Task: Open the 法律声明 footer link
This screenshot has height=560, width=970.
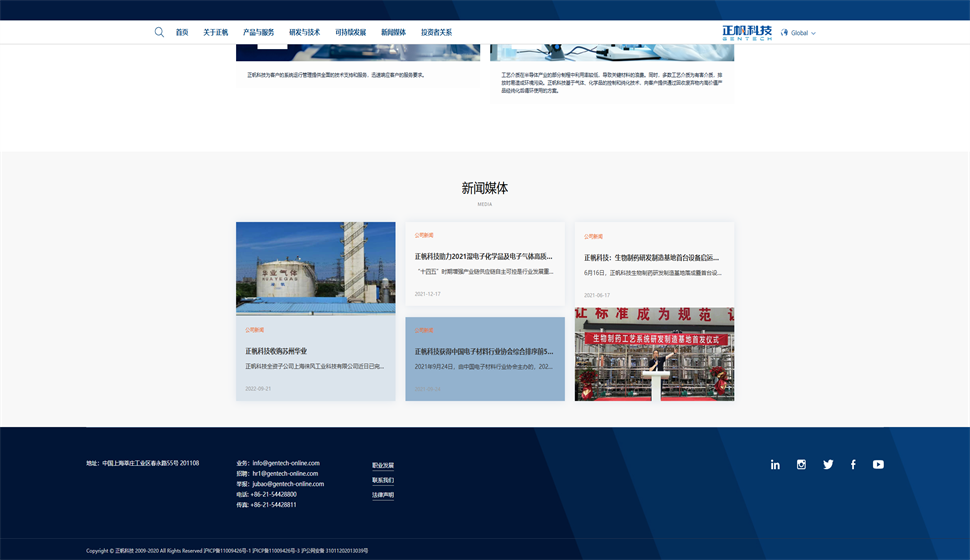Action: pos(383,495)
